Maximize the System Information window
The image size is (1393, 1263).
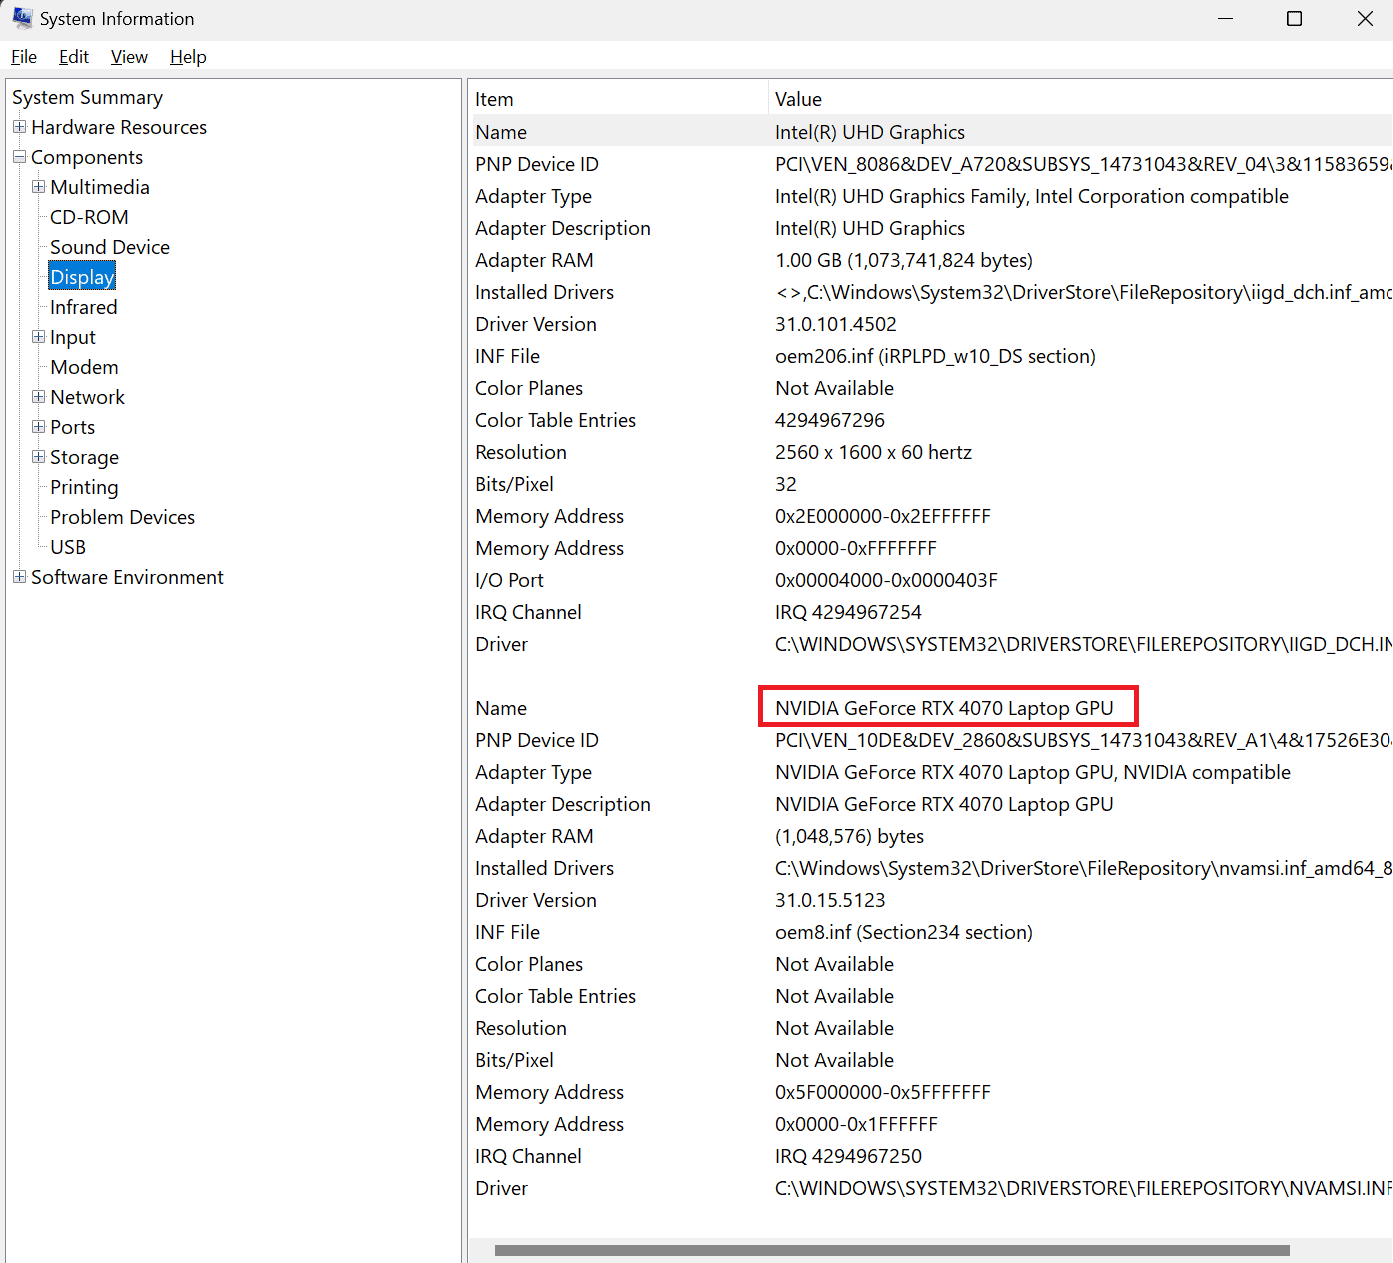click(1294, 19)
